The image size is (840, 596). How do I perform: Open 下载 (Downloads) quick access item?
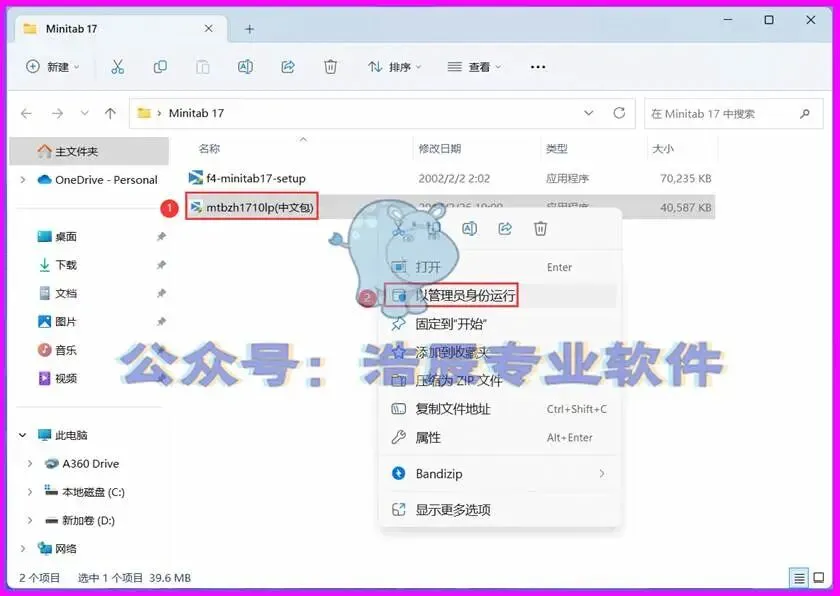click(57, 265)
